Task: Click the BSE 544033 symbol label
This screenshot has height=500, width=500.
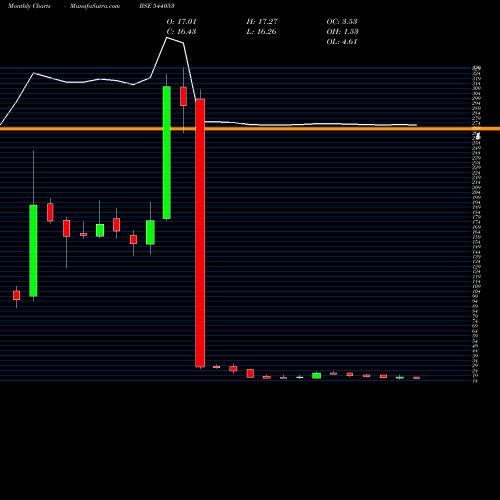Action: (x=157, y=6)
